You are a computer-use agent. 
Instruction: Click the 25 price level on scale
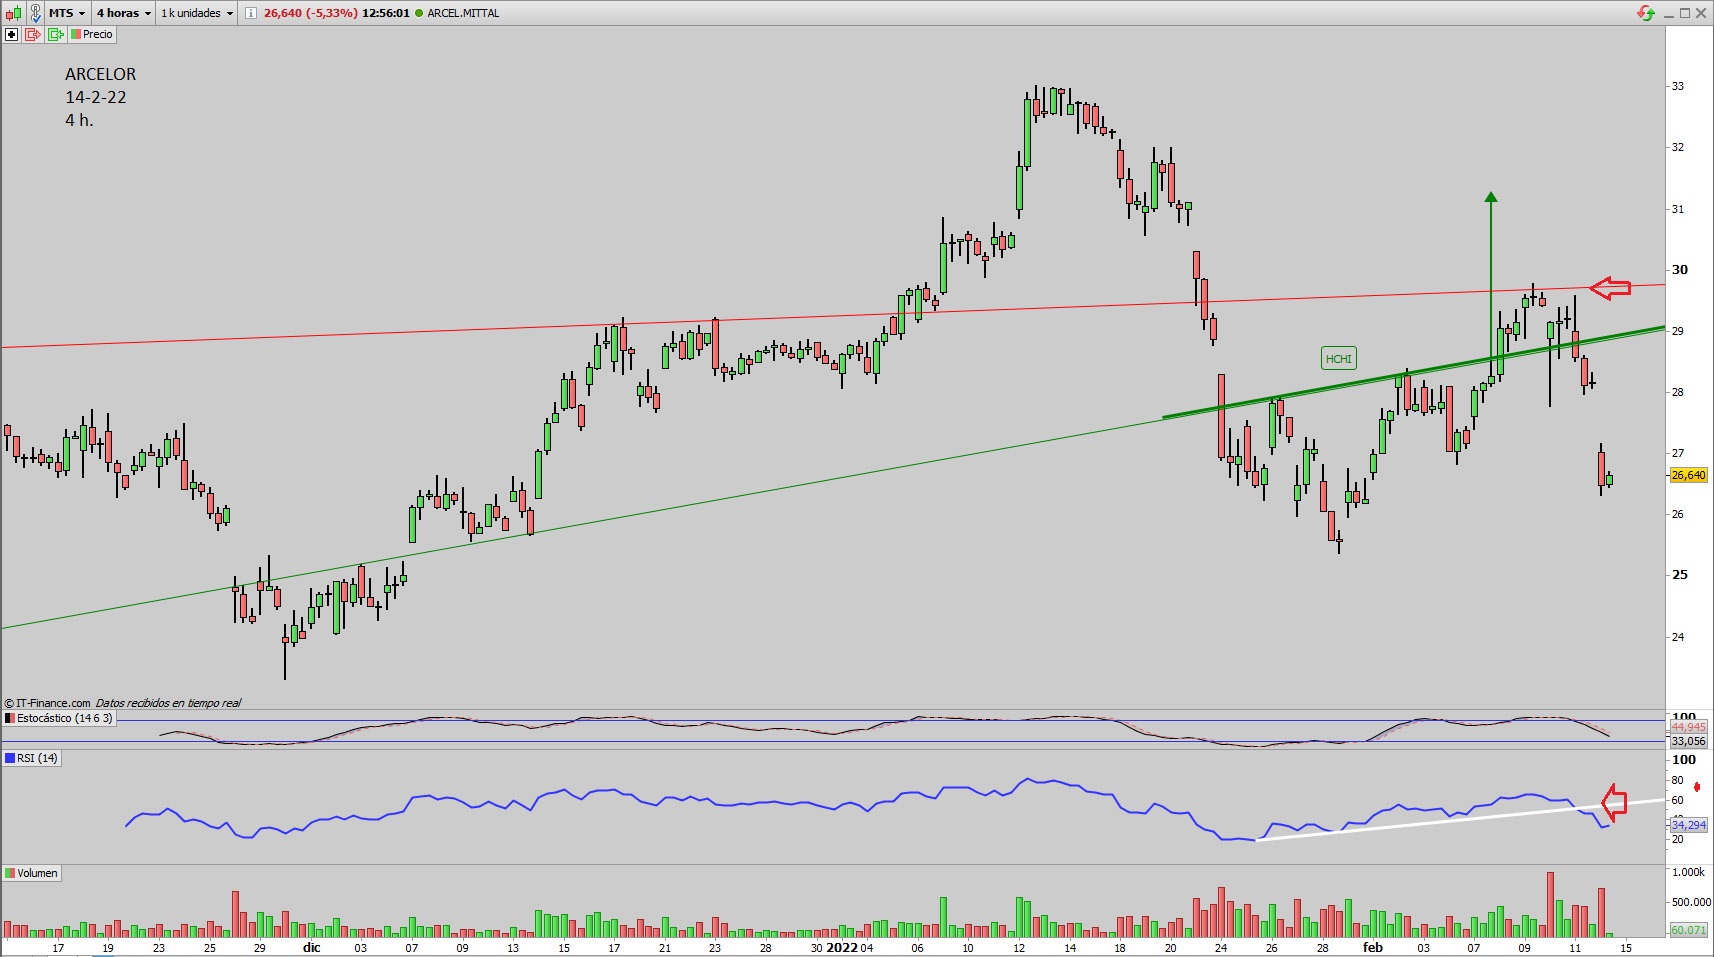[x=1680, y=575]
